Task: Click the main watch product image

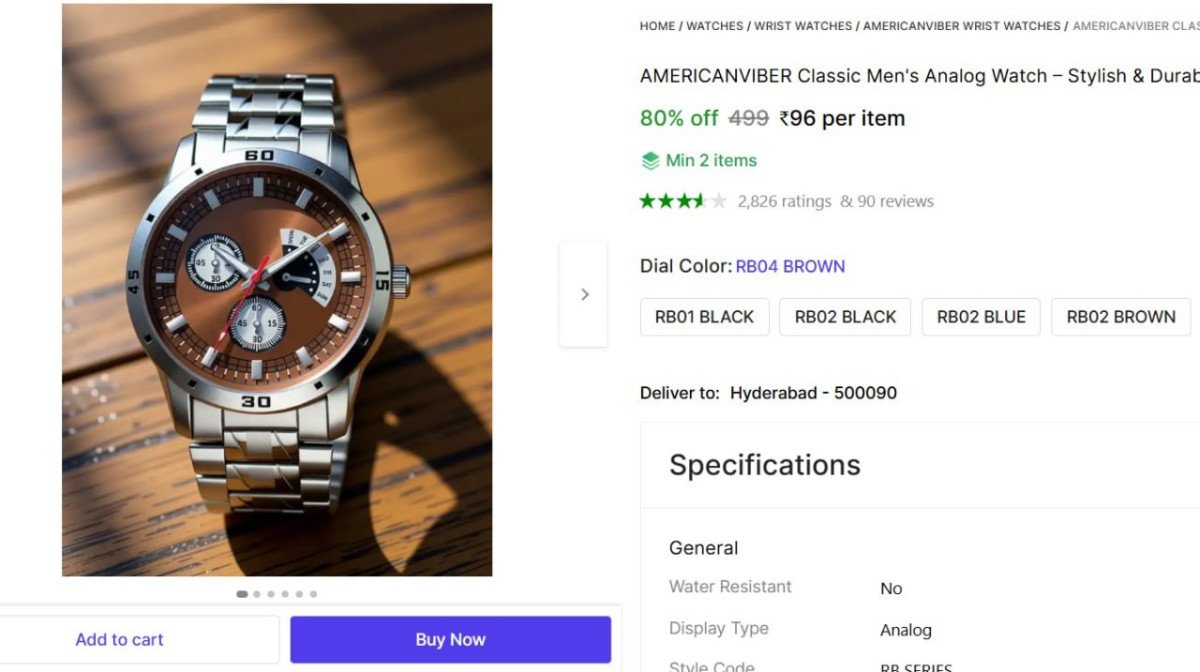Action: tap(277, 290)
